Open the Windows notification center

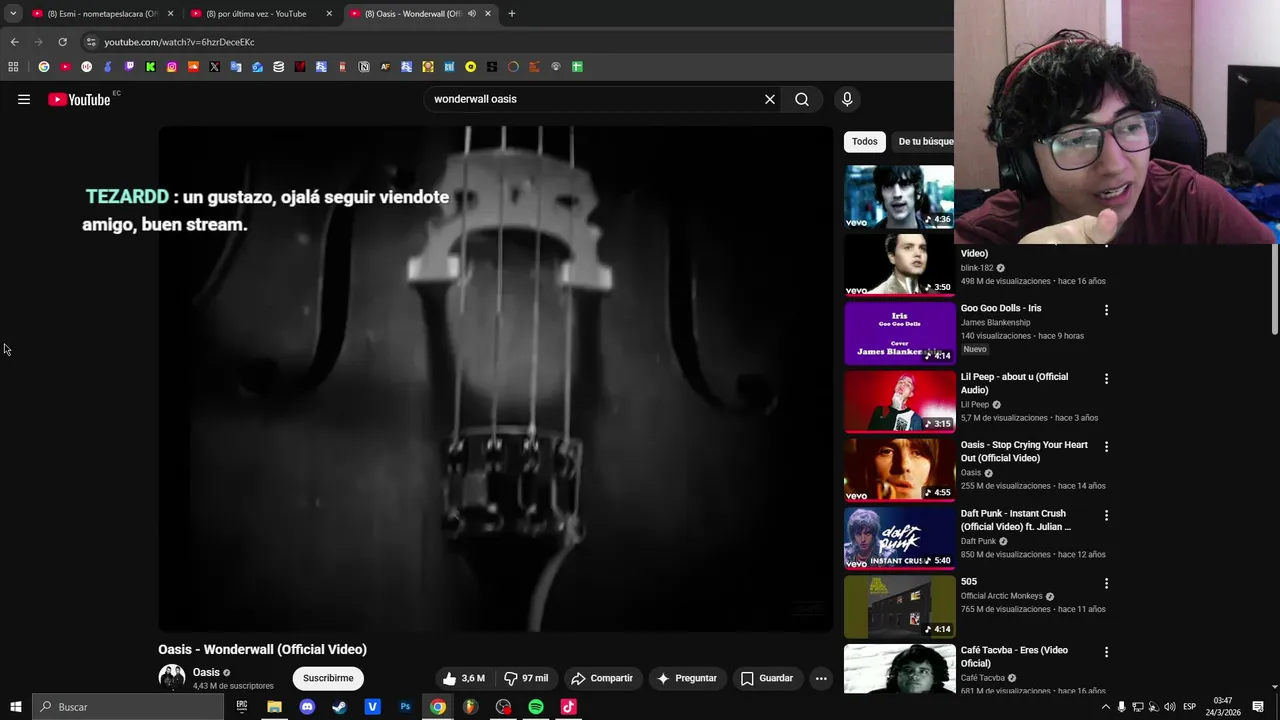point(1258,707)
